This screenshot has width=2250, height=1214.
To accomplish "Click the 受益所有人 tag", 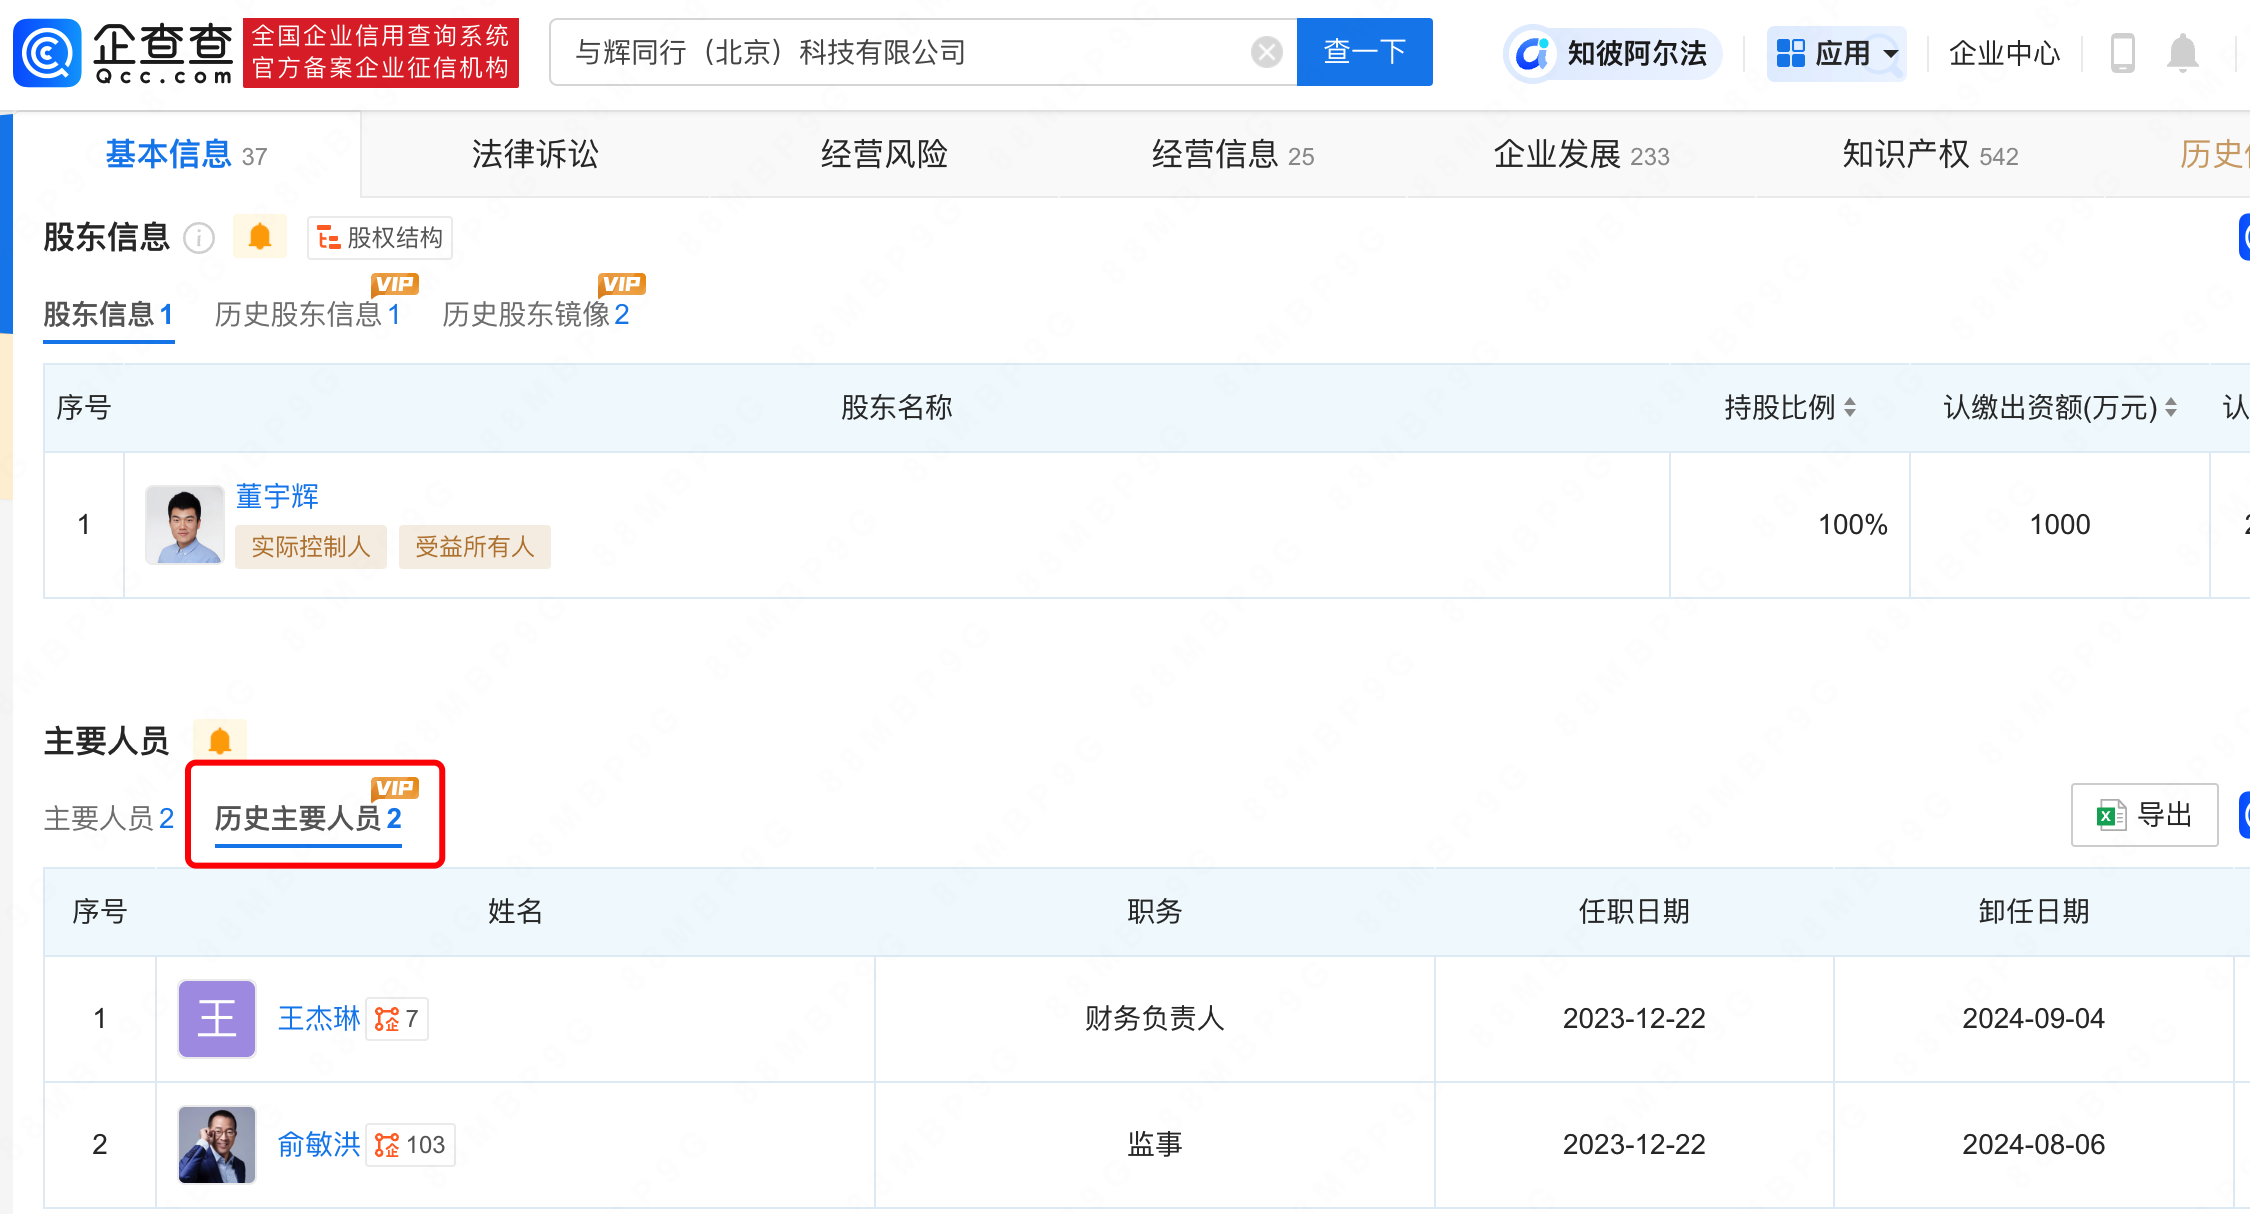I will (475, 547).
